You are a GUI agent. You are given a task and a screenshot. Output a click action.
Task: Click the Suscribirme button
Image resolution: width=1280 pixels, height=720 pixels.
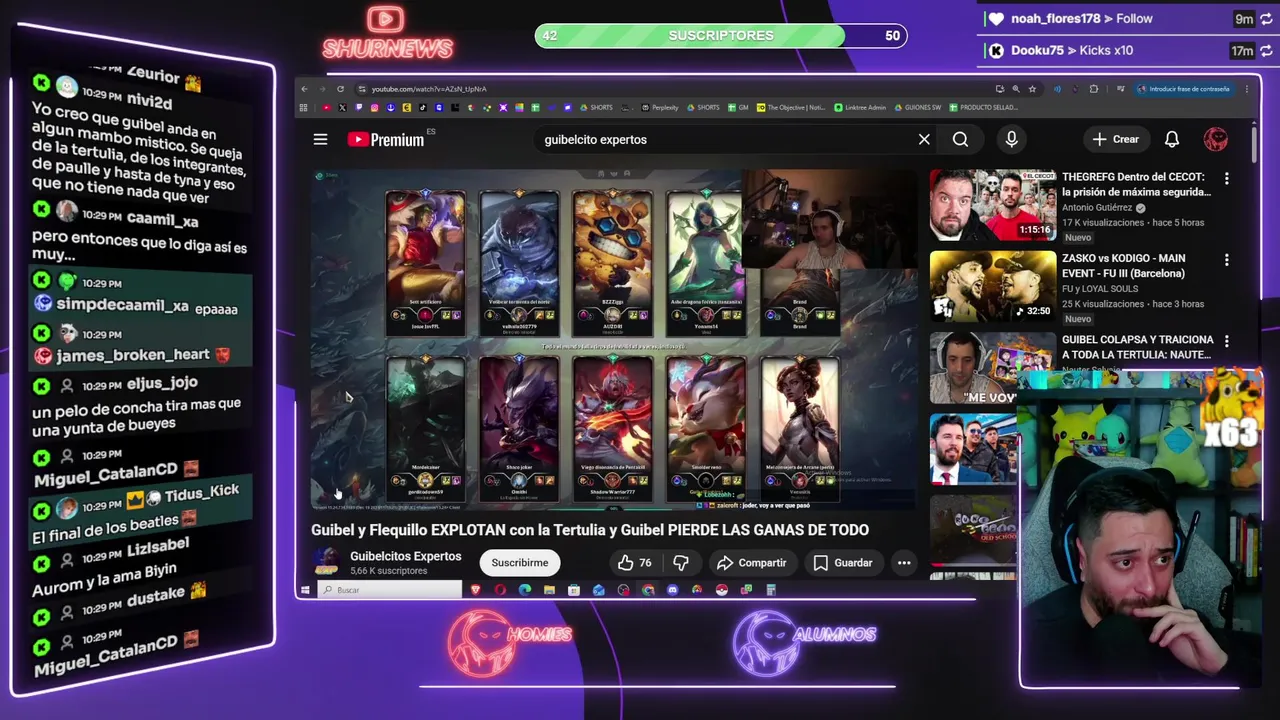tap(520, 563)
